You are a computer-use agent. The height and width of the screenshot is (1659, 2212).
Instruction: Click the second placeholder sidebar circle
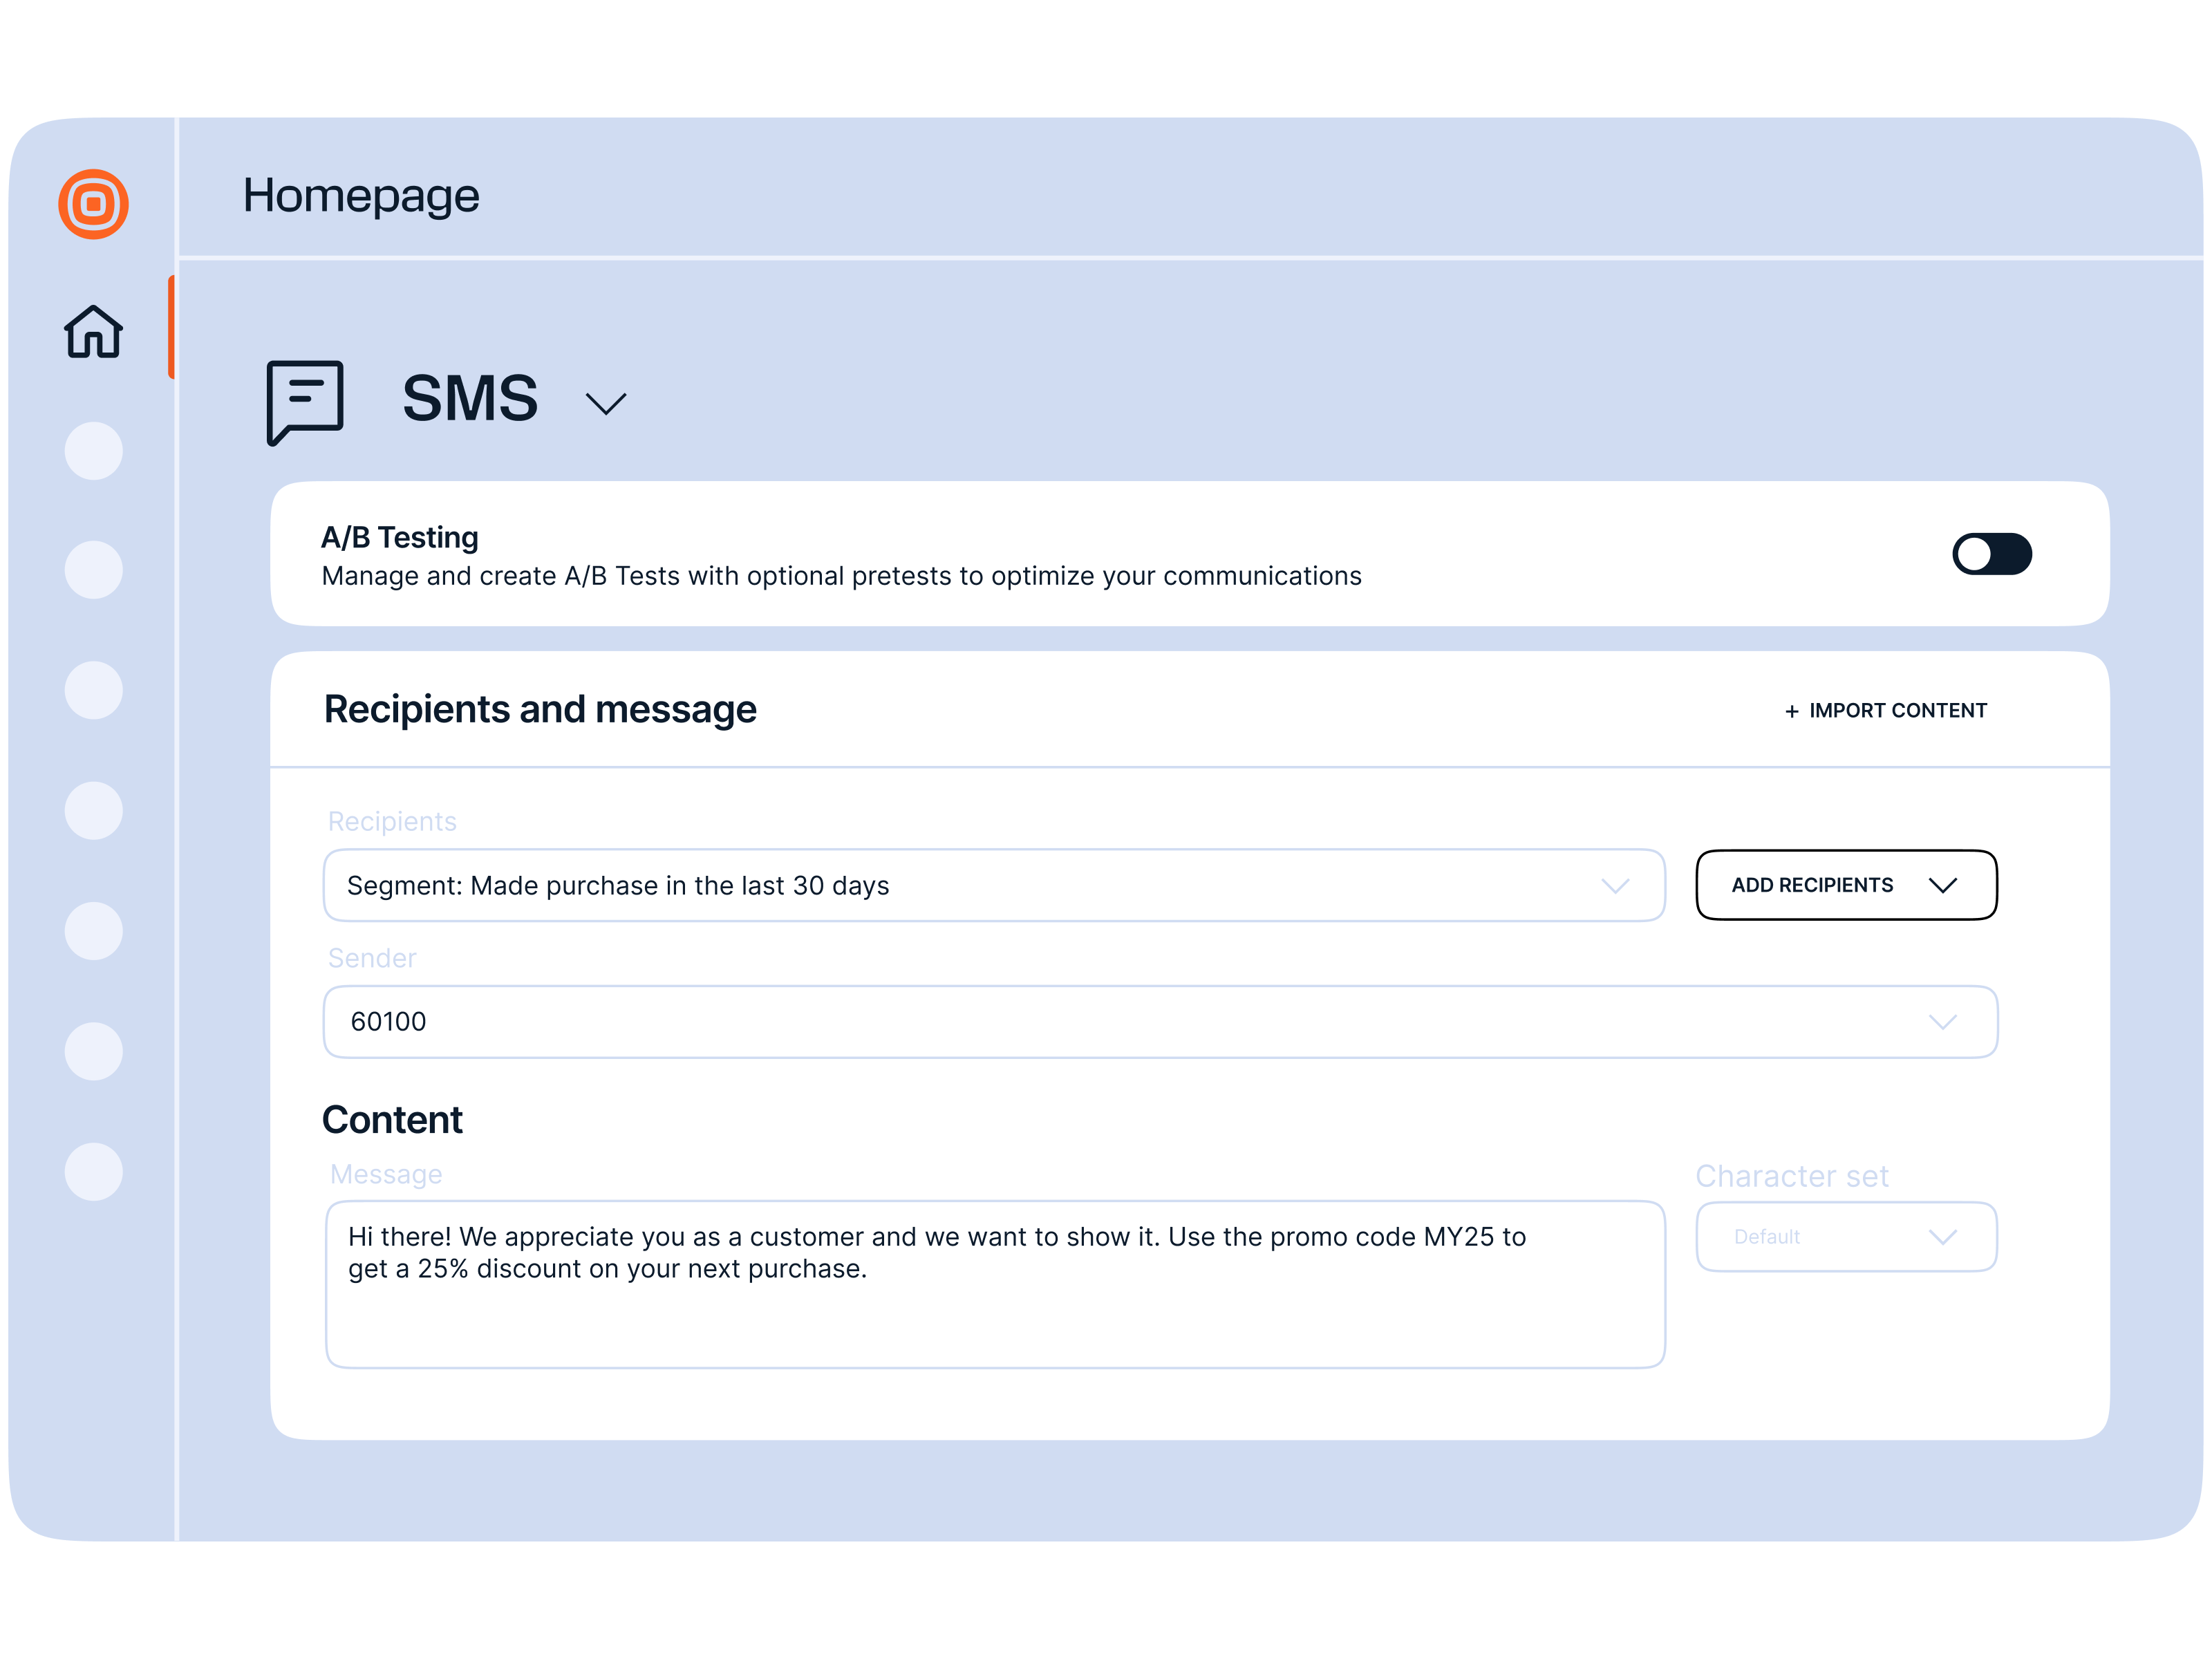tap(93, 570)
